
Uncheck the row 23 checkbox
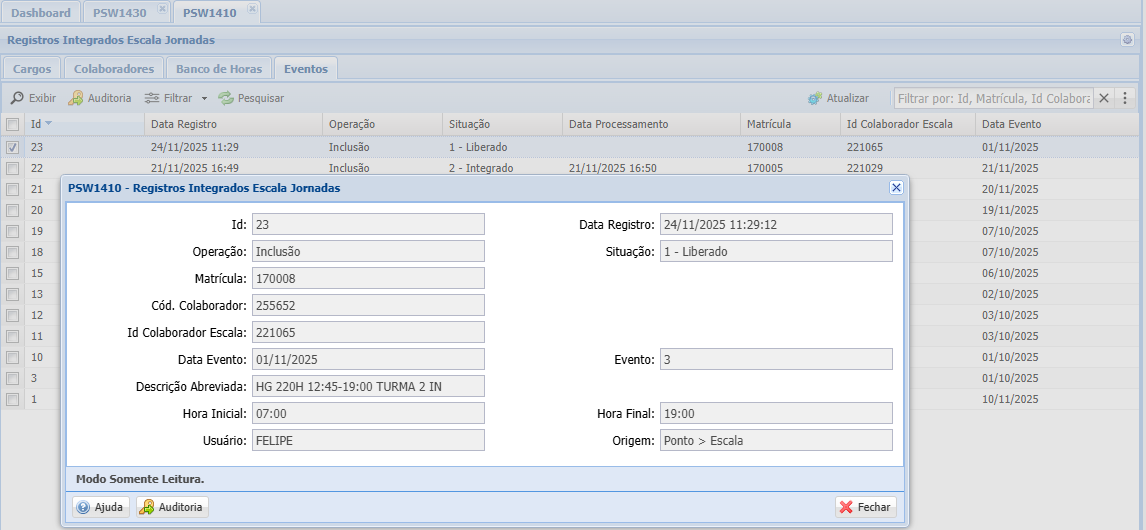[x=12, y=147]
